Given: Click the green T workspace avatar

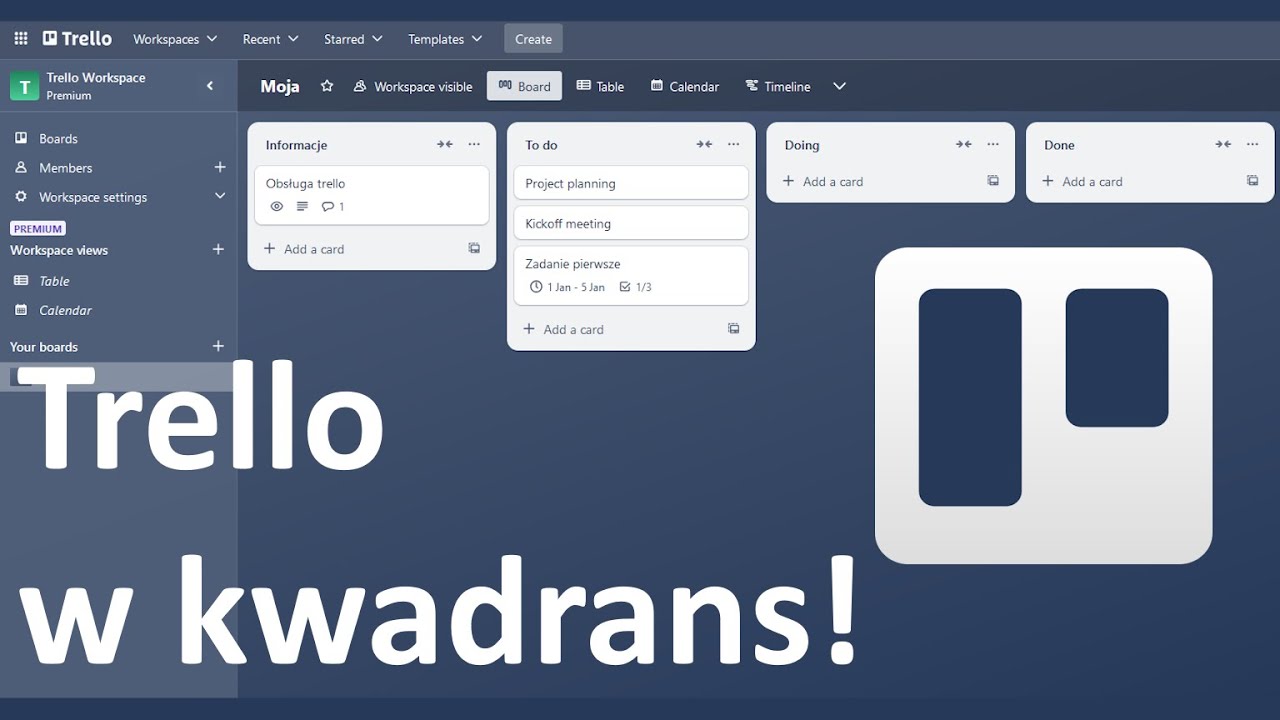Looking at the screenshot, I should (x=25, y=86).
